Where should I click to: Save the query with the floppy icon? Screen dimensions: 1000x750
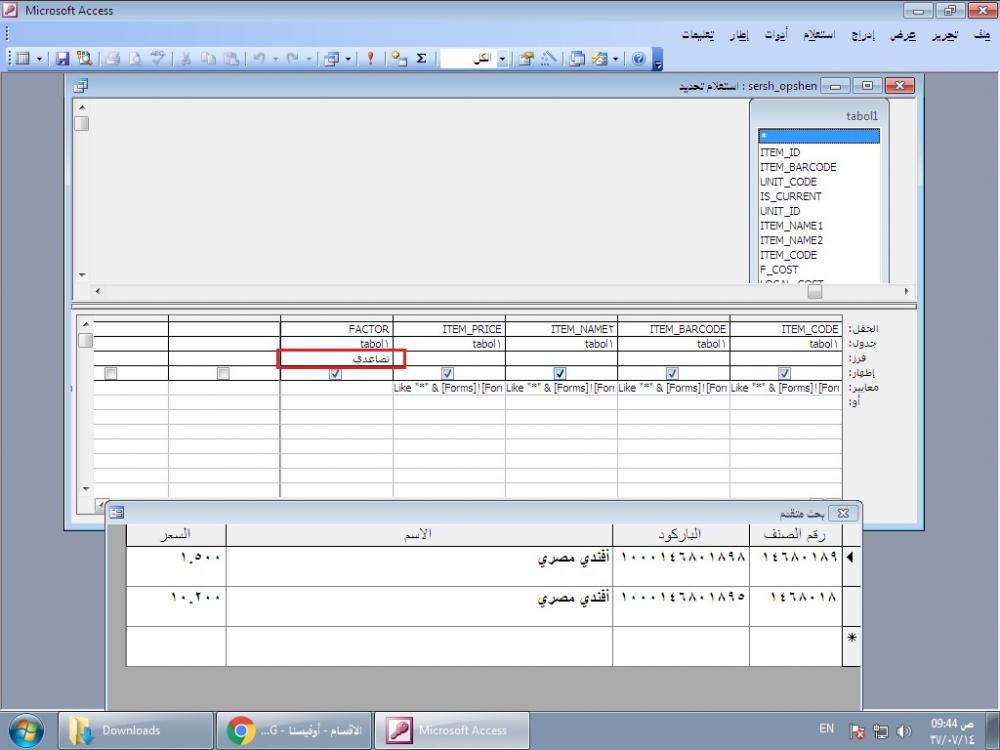[62, 59]
